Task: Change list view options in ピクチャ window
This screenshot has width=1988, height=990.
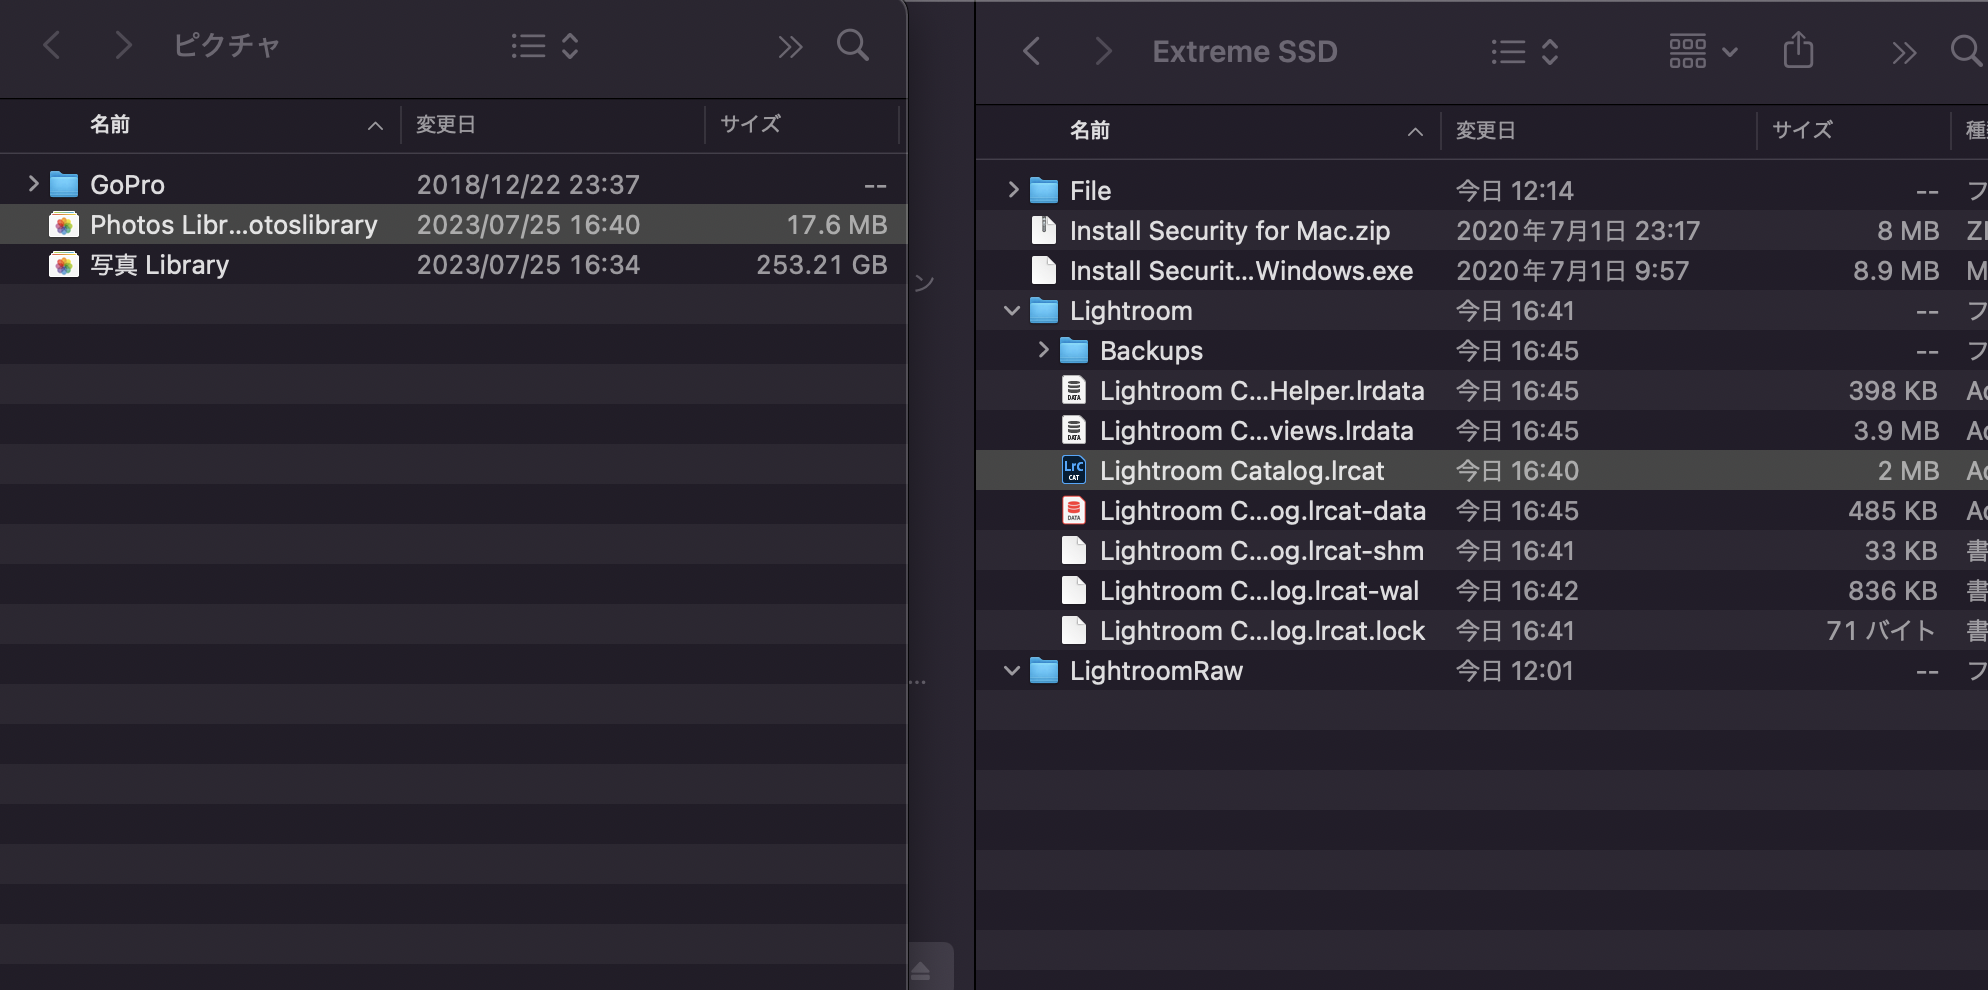Action: [545, 46]
